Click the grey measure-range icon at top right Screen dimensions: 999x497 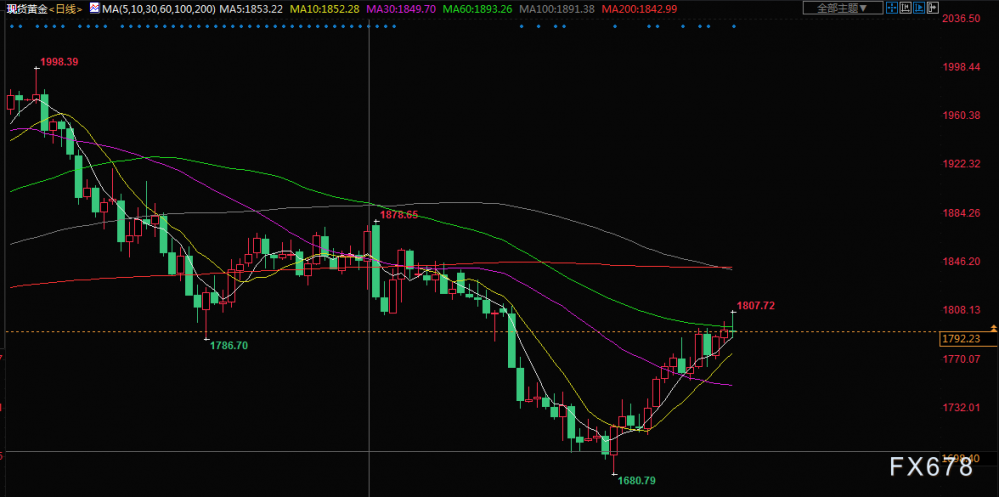(905, 8)
